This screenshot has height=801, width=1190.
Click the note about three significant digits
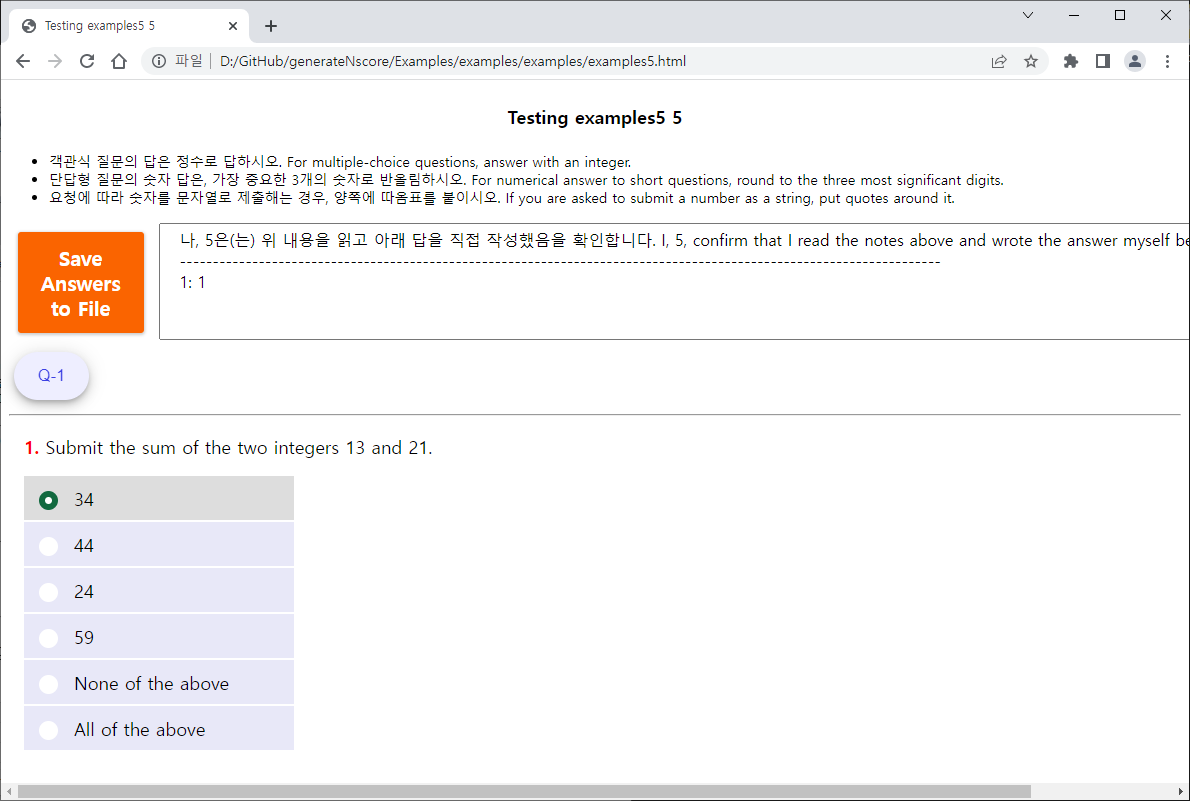[526, 180]
